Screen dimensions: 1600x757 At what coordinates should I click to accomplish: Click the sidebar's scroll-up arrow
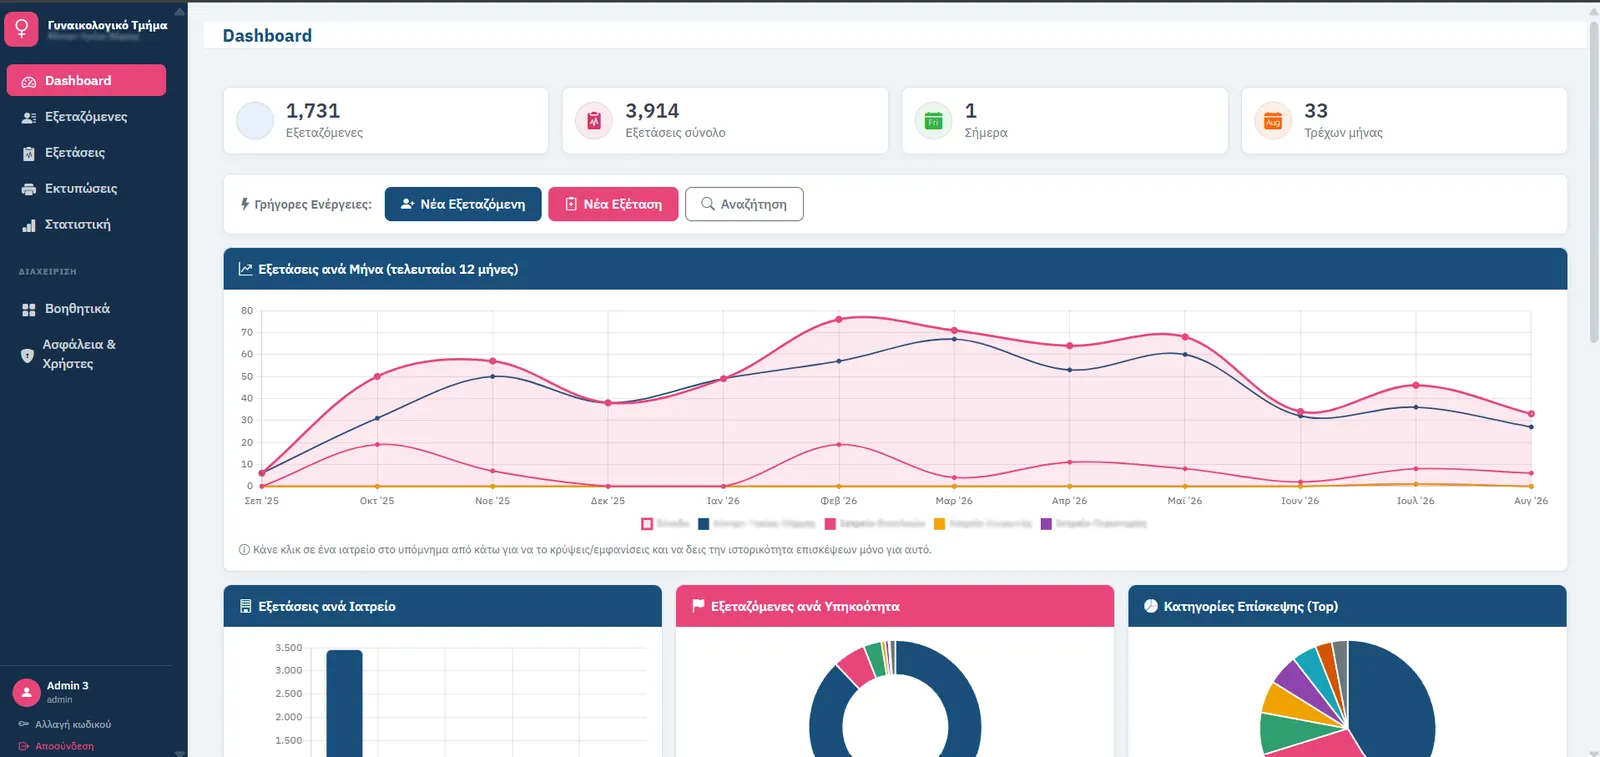pos(180,12)
